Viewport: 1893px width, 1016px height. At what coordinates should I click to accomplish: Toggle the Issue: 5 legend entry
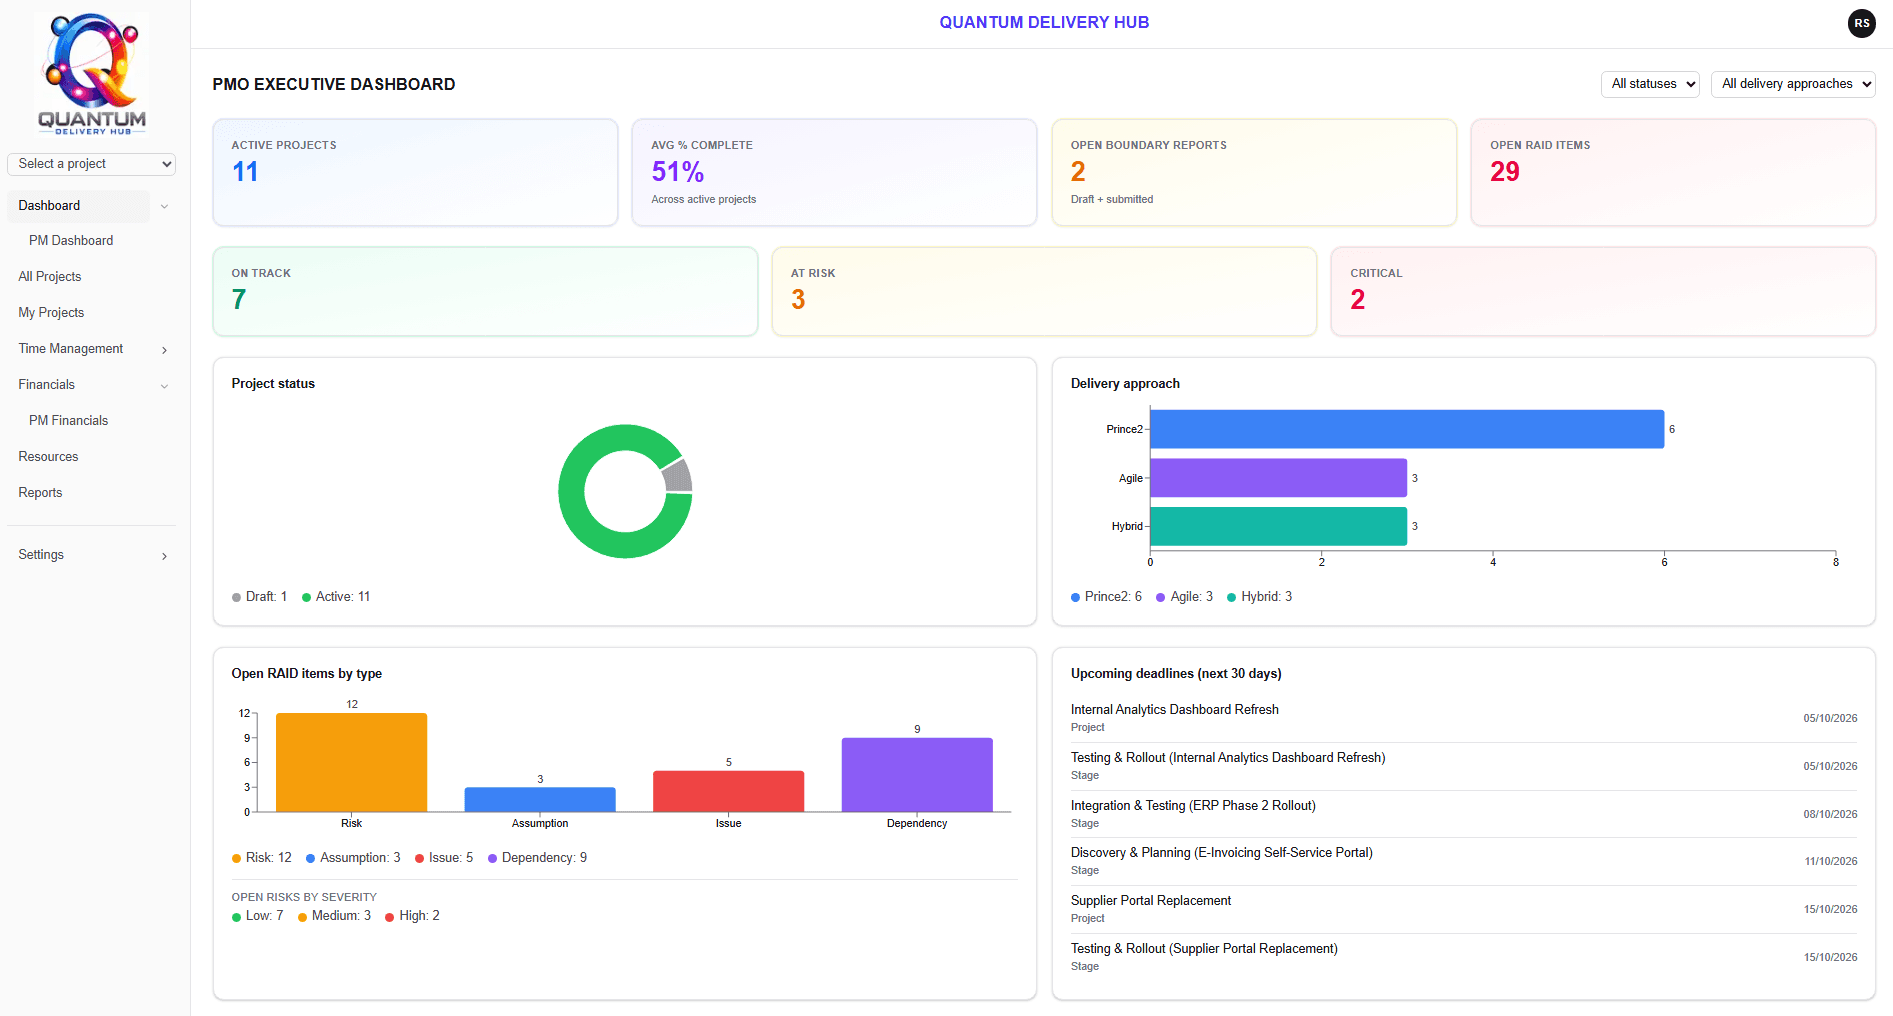[x=444, y=858]
